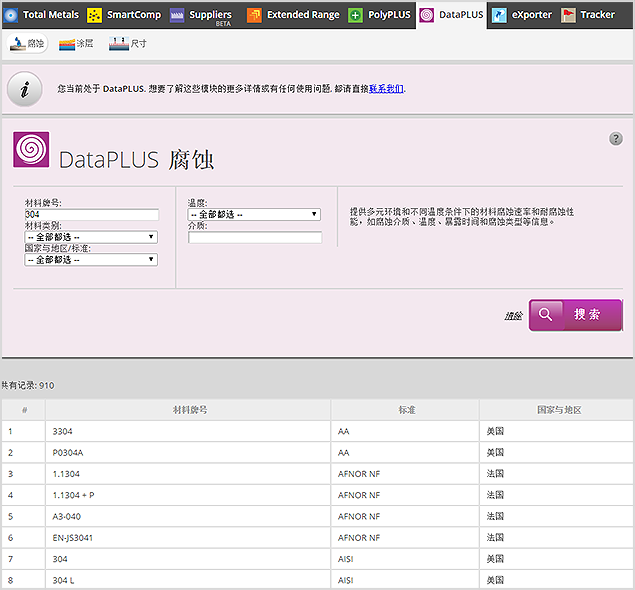This screenshot has height=590, width=635.
Task: Click the 涂层 coating layers icon
Action: pos(67,44)
